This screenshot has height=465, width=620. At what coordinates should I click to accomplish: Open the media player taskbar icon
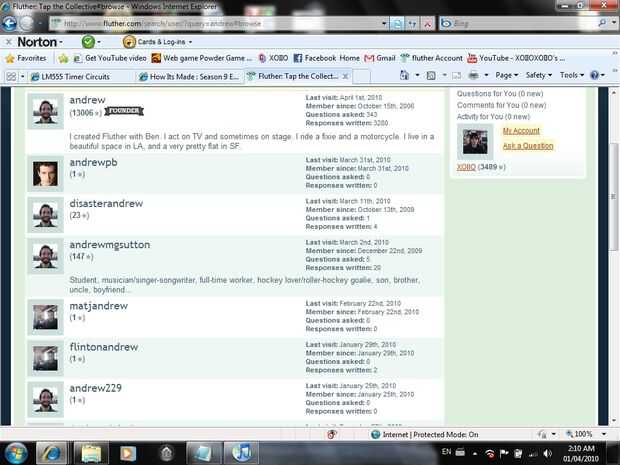pos(128,453)
